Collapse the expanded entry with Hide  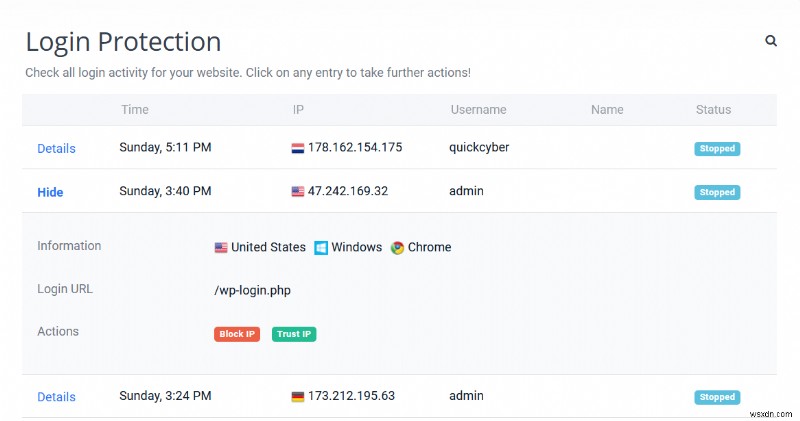pyautogui.click(x=50, y=191)
